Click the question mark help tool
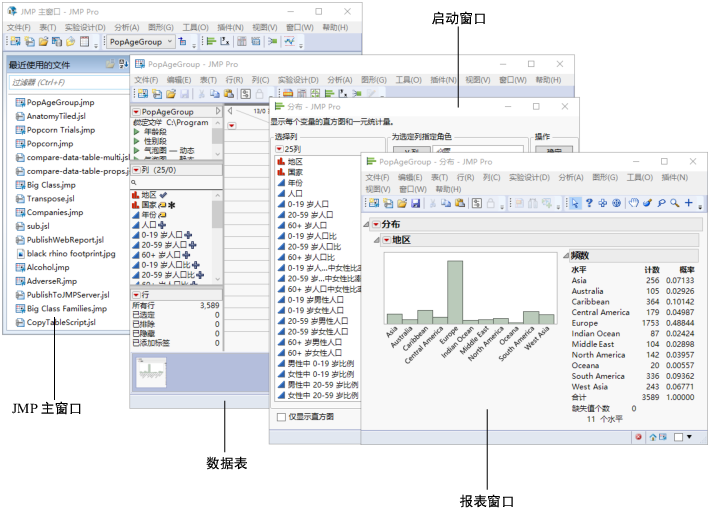 [589, 203]
